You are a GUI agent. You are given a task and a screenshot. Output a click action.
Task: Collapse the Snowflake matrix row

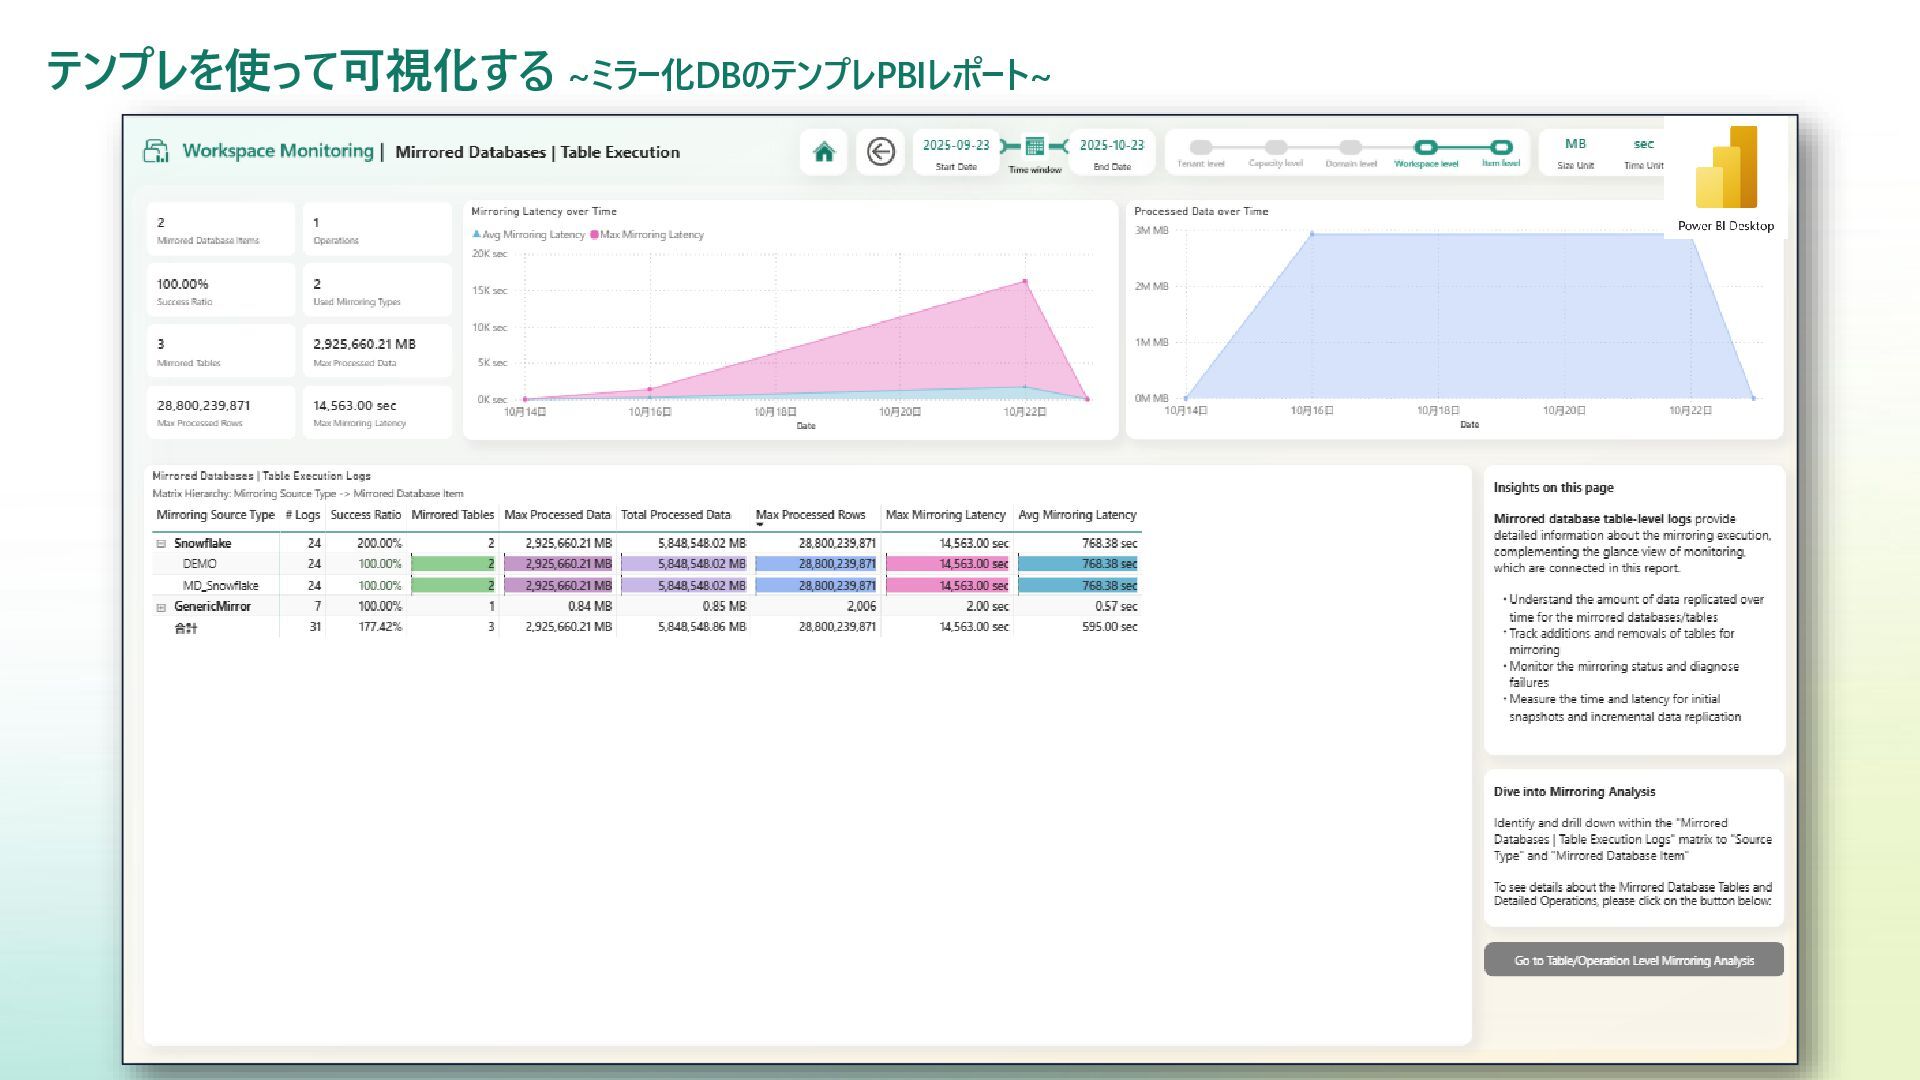[161, 544]
